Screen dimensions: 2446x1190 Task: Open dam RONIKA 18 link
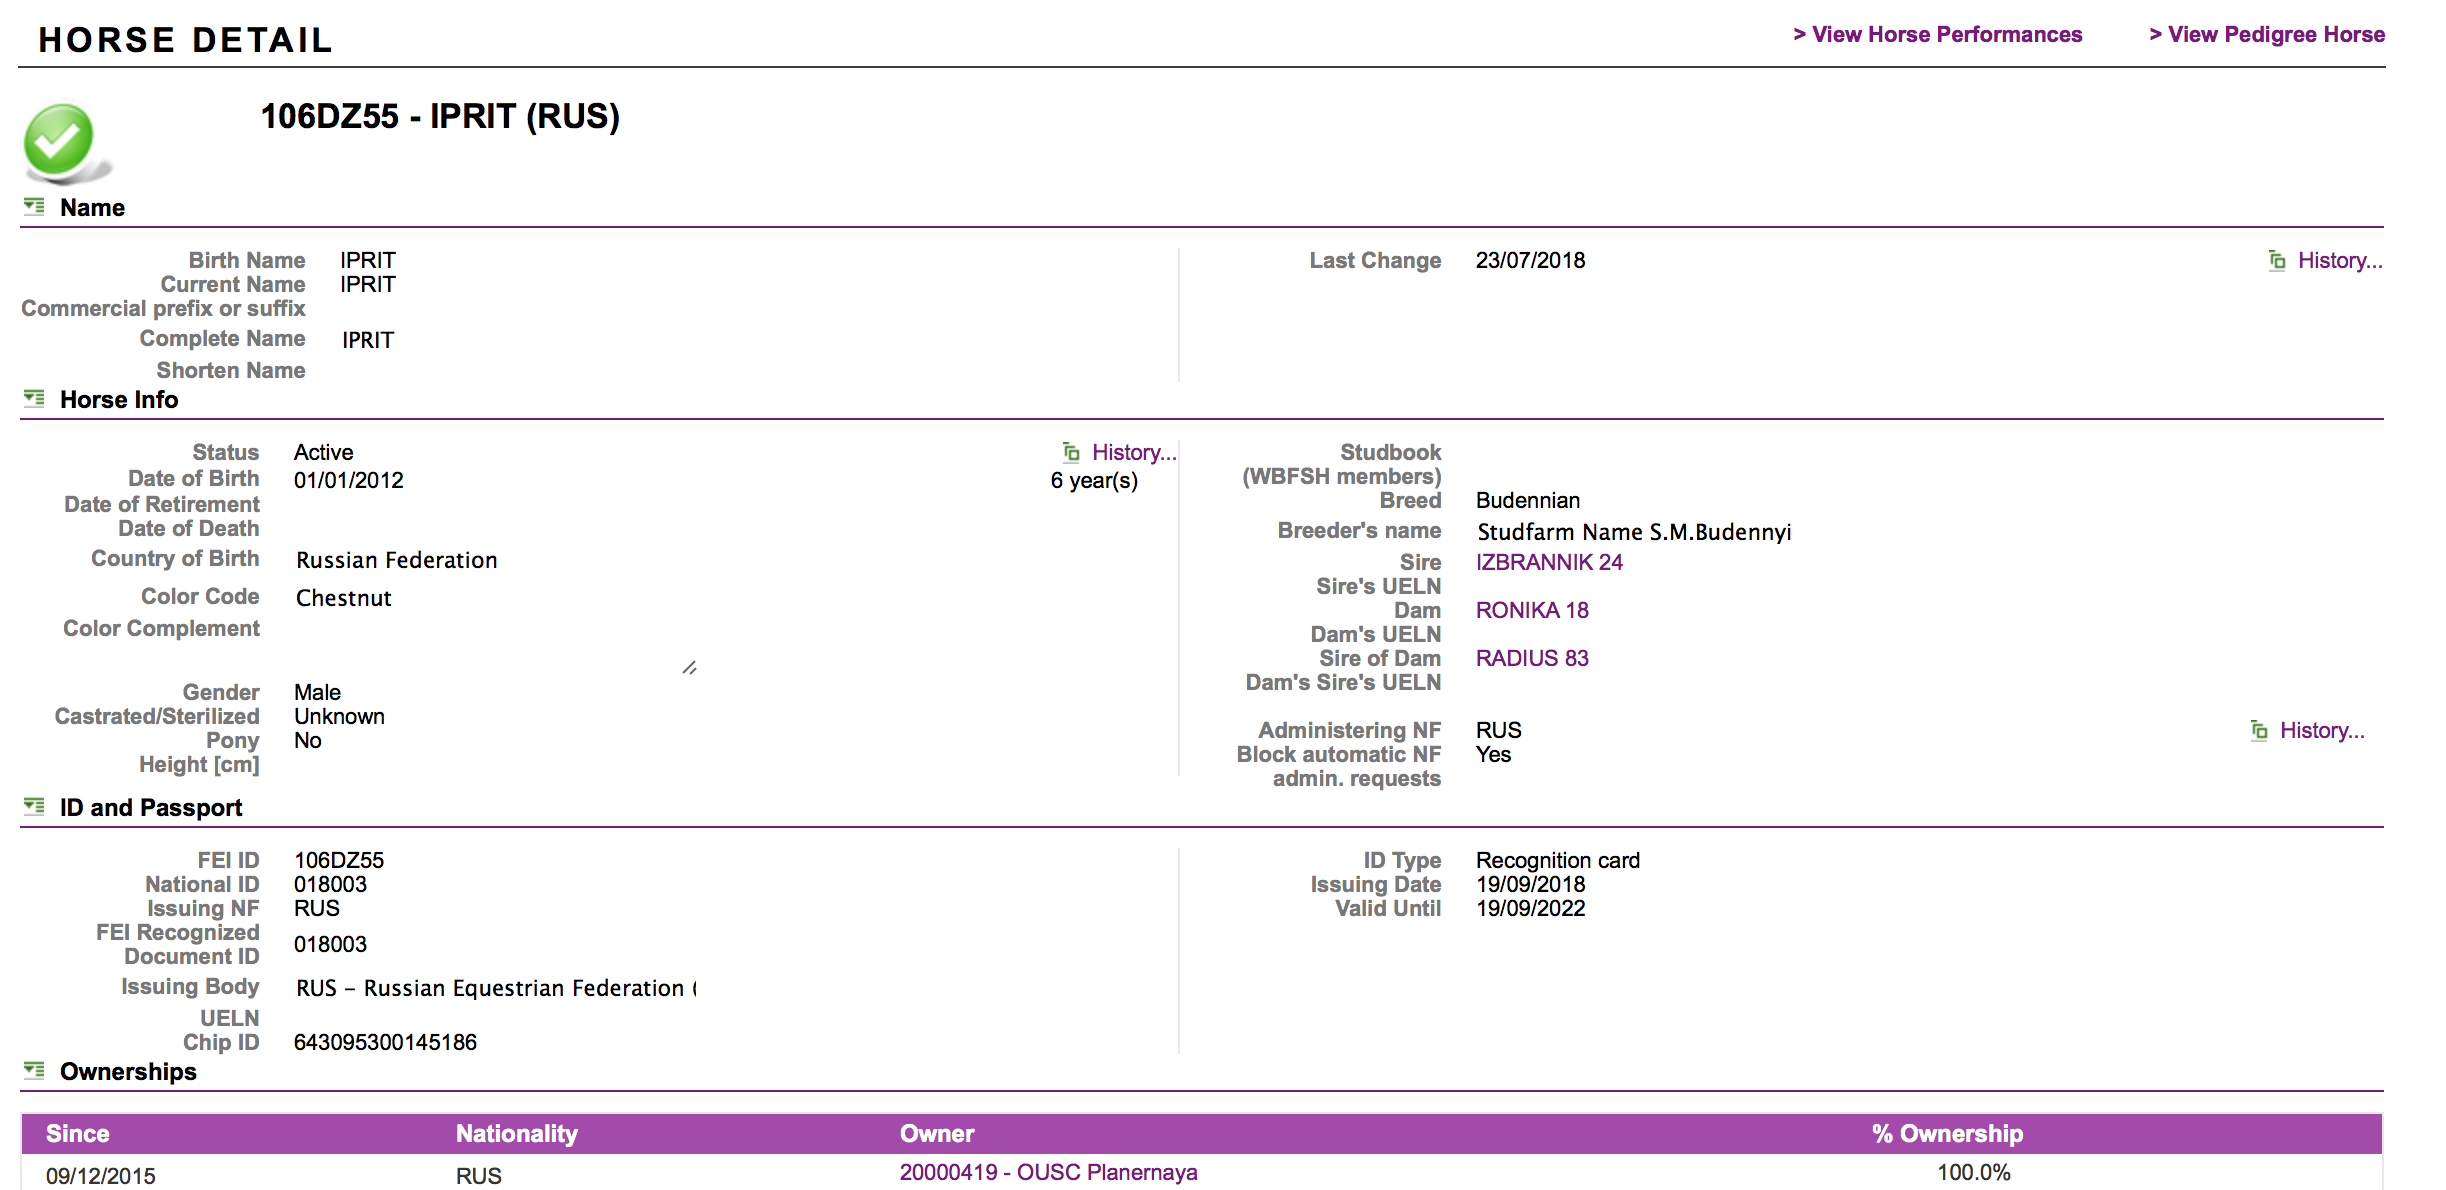coord(1532,610)
